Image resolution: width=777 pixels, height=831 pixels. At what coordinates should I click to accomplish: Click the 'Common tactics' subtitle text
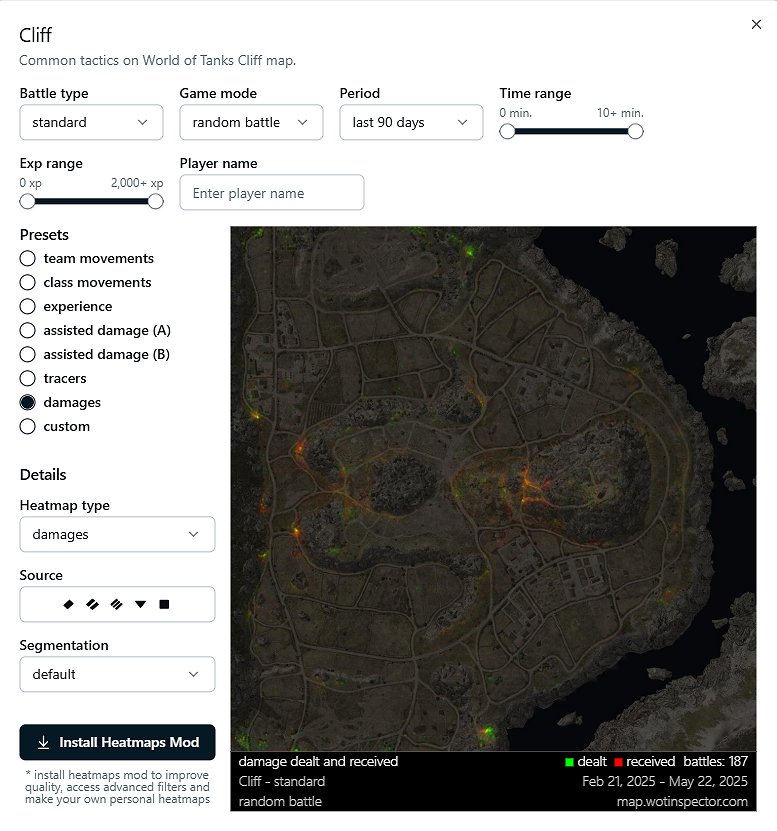(157, 60)
